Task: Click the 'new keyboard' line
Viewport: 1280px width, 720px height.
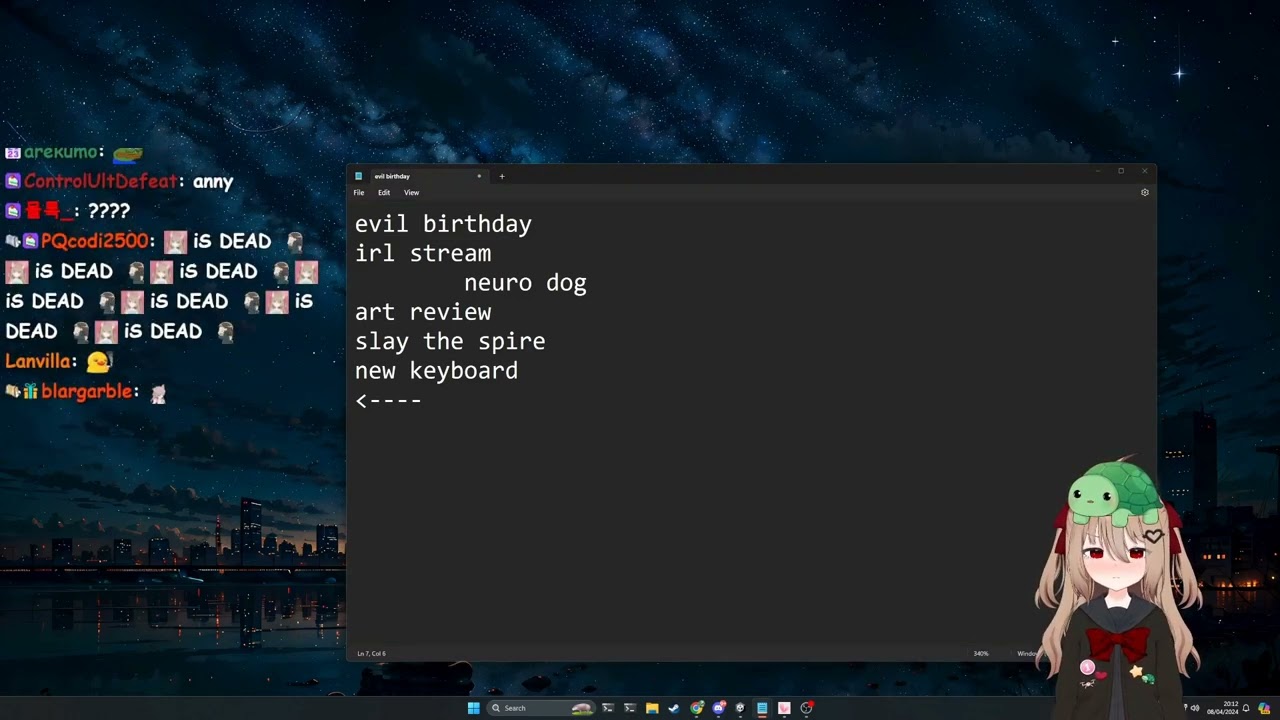Action: coord(436,371)
